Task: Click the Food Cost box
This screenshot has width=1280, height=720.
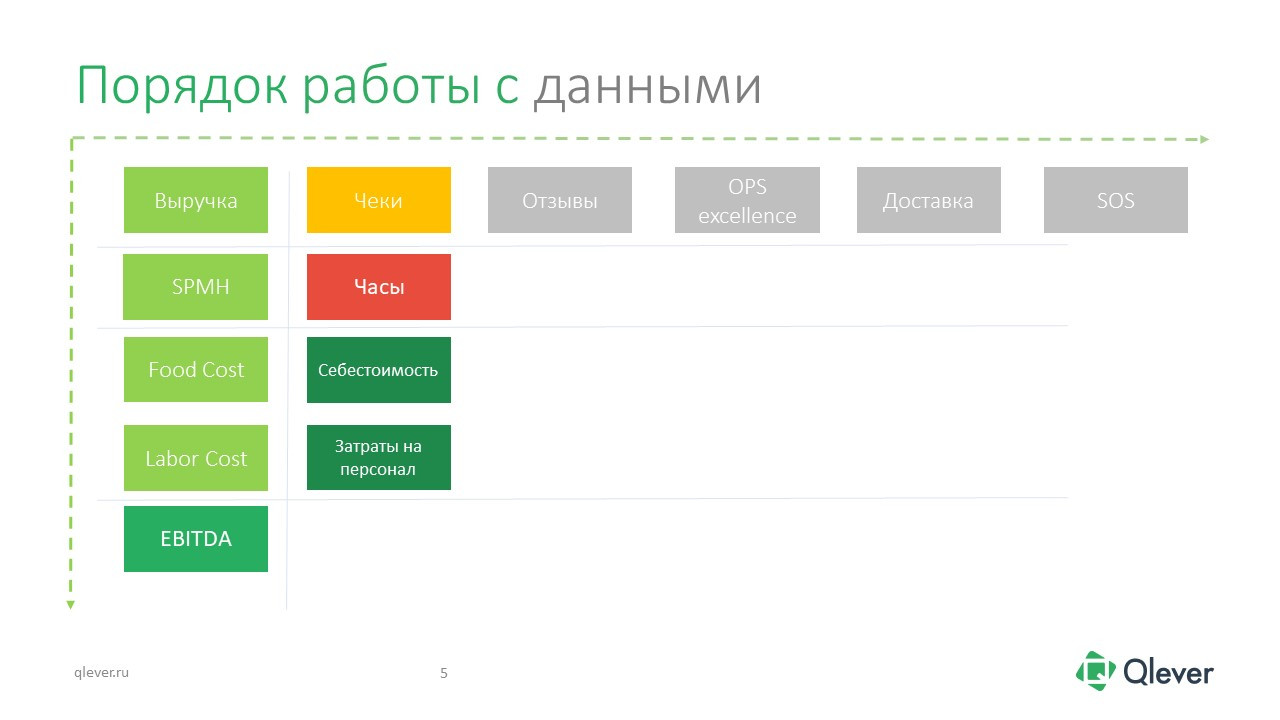Action: pos(196,370)
